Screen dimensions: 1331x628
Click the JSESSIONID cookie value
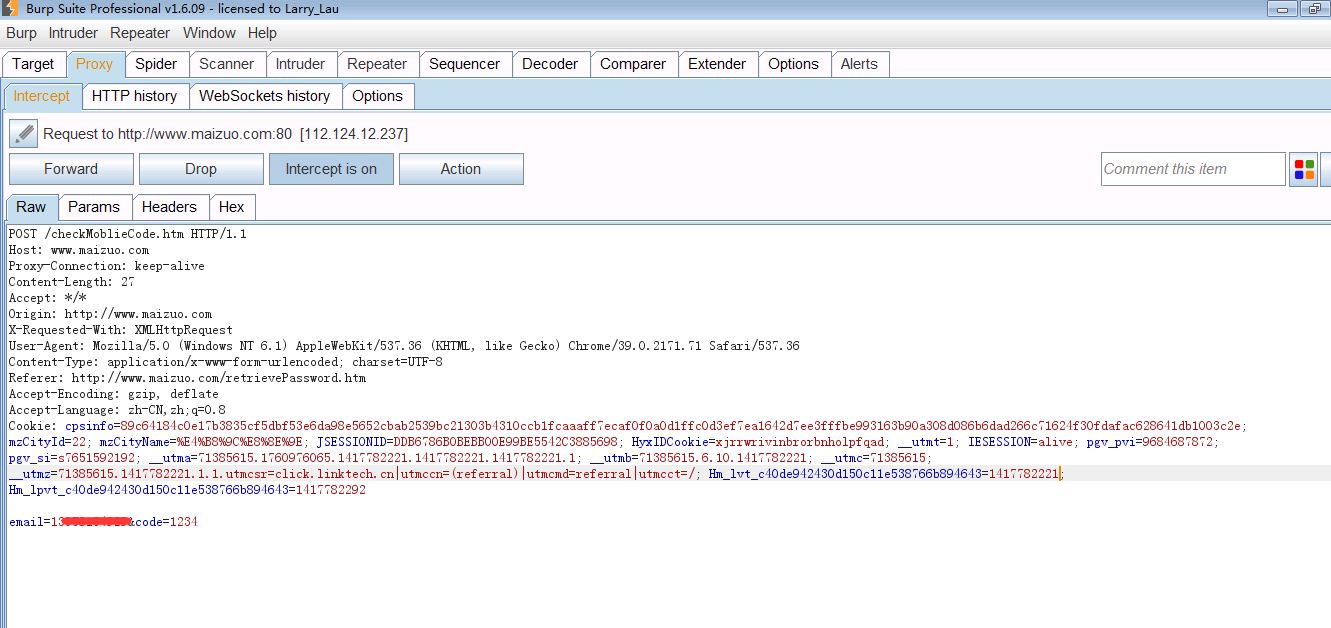[x=506, y=442]
